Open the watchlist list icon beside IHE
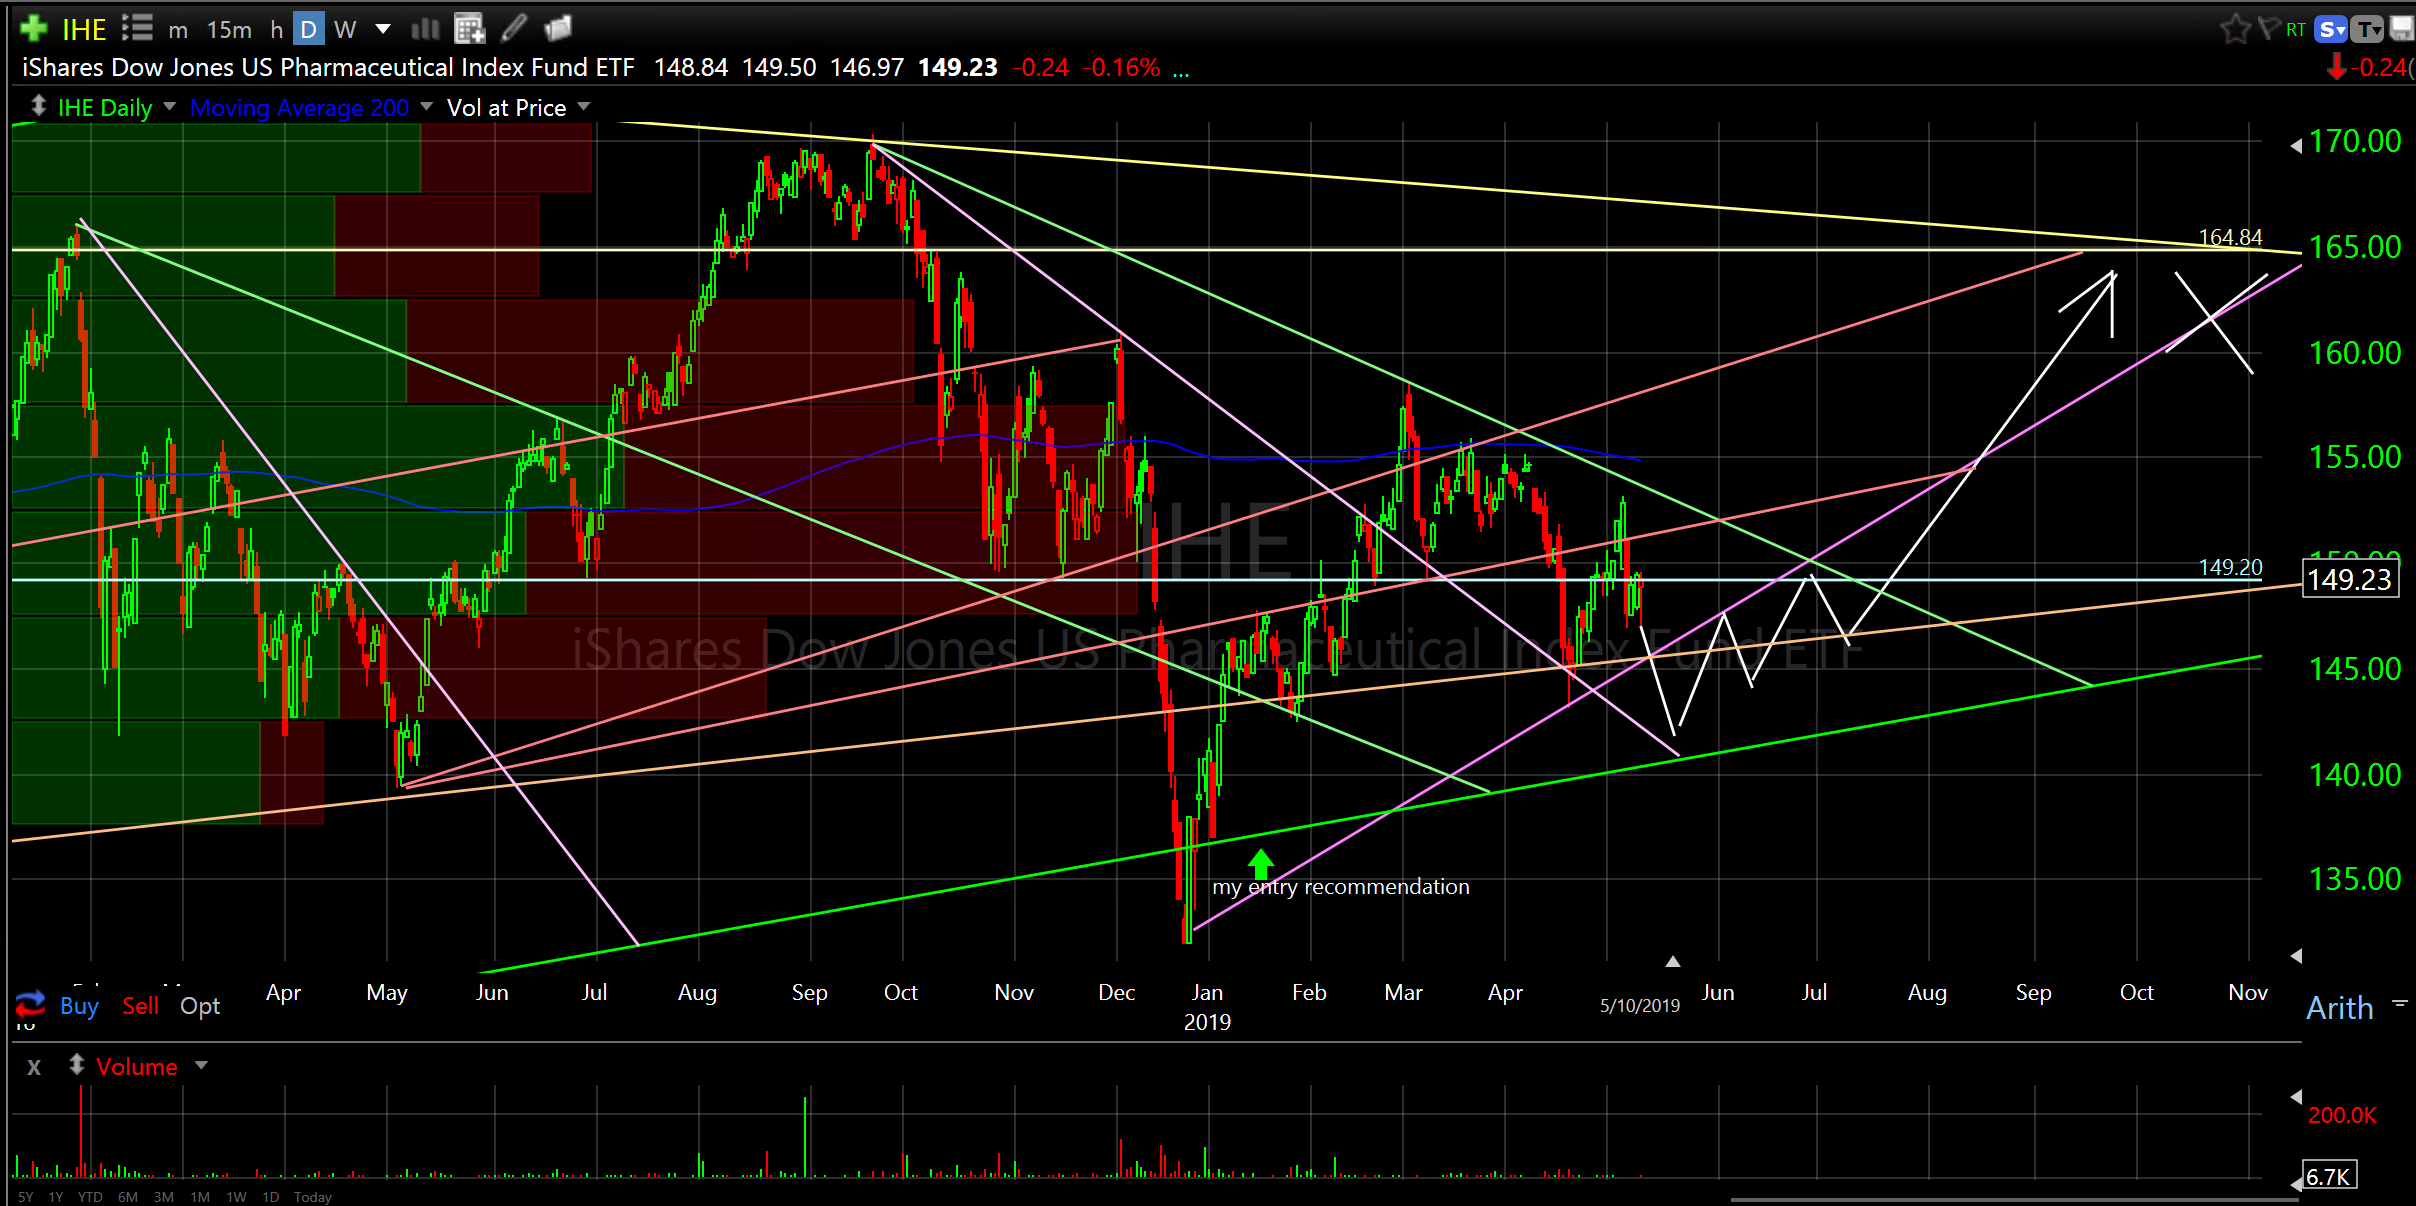The height and width of the screenshot is (1206, 2416). click(x=137, y=28)
